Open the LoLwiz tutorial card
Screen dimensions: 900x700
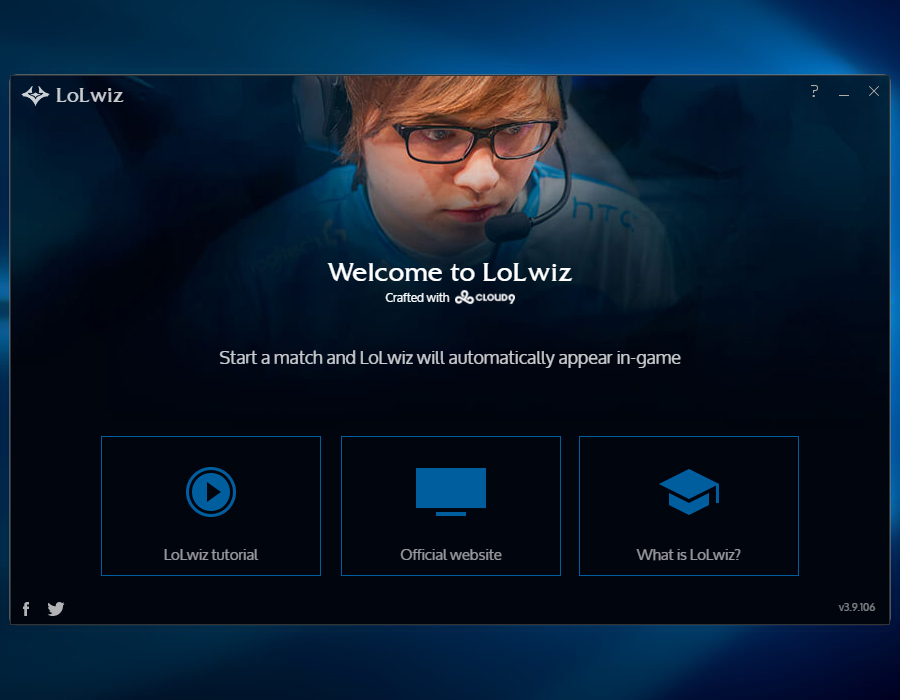tap(211, 505)
